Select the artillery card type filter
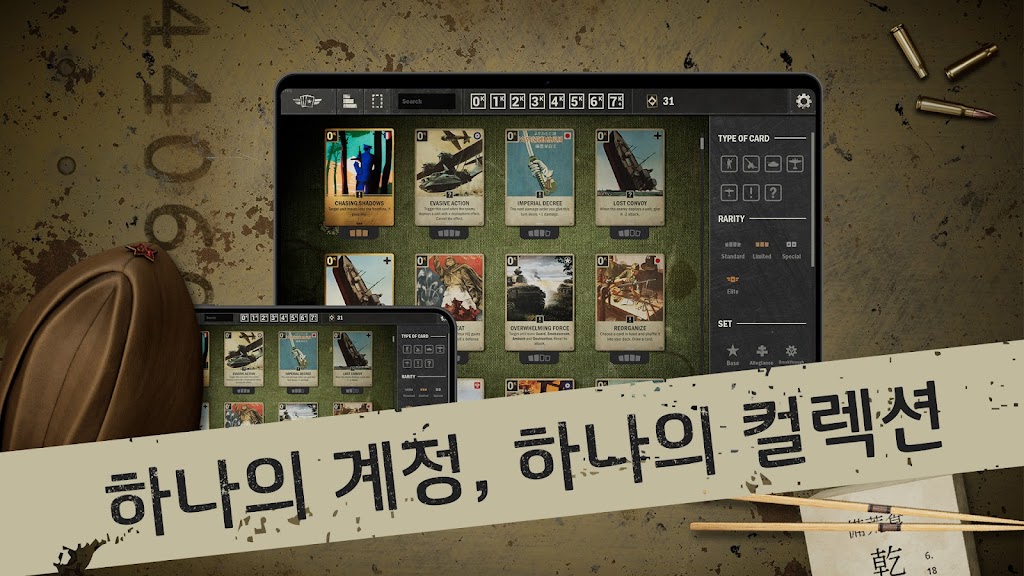The height and width of the screenshot is (576, 1024). pos(751,163)
